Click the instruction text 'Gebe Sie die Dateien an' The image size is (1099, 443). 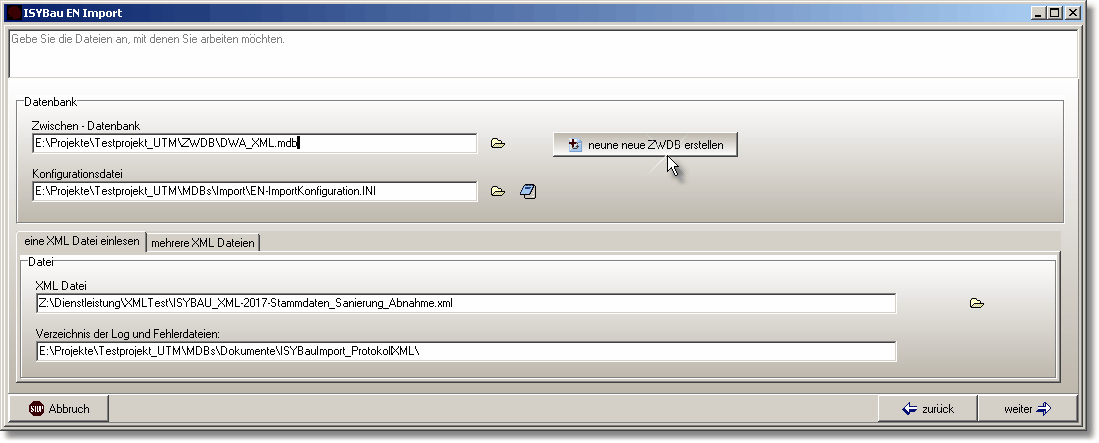(148, 39)
